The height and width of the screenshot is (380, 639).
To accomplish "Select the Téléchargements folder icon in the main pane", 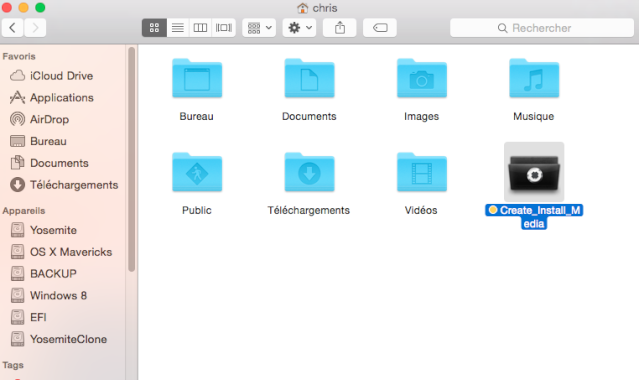I will 309,172.
